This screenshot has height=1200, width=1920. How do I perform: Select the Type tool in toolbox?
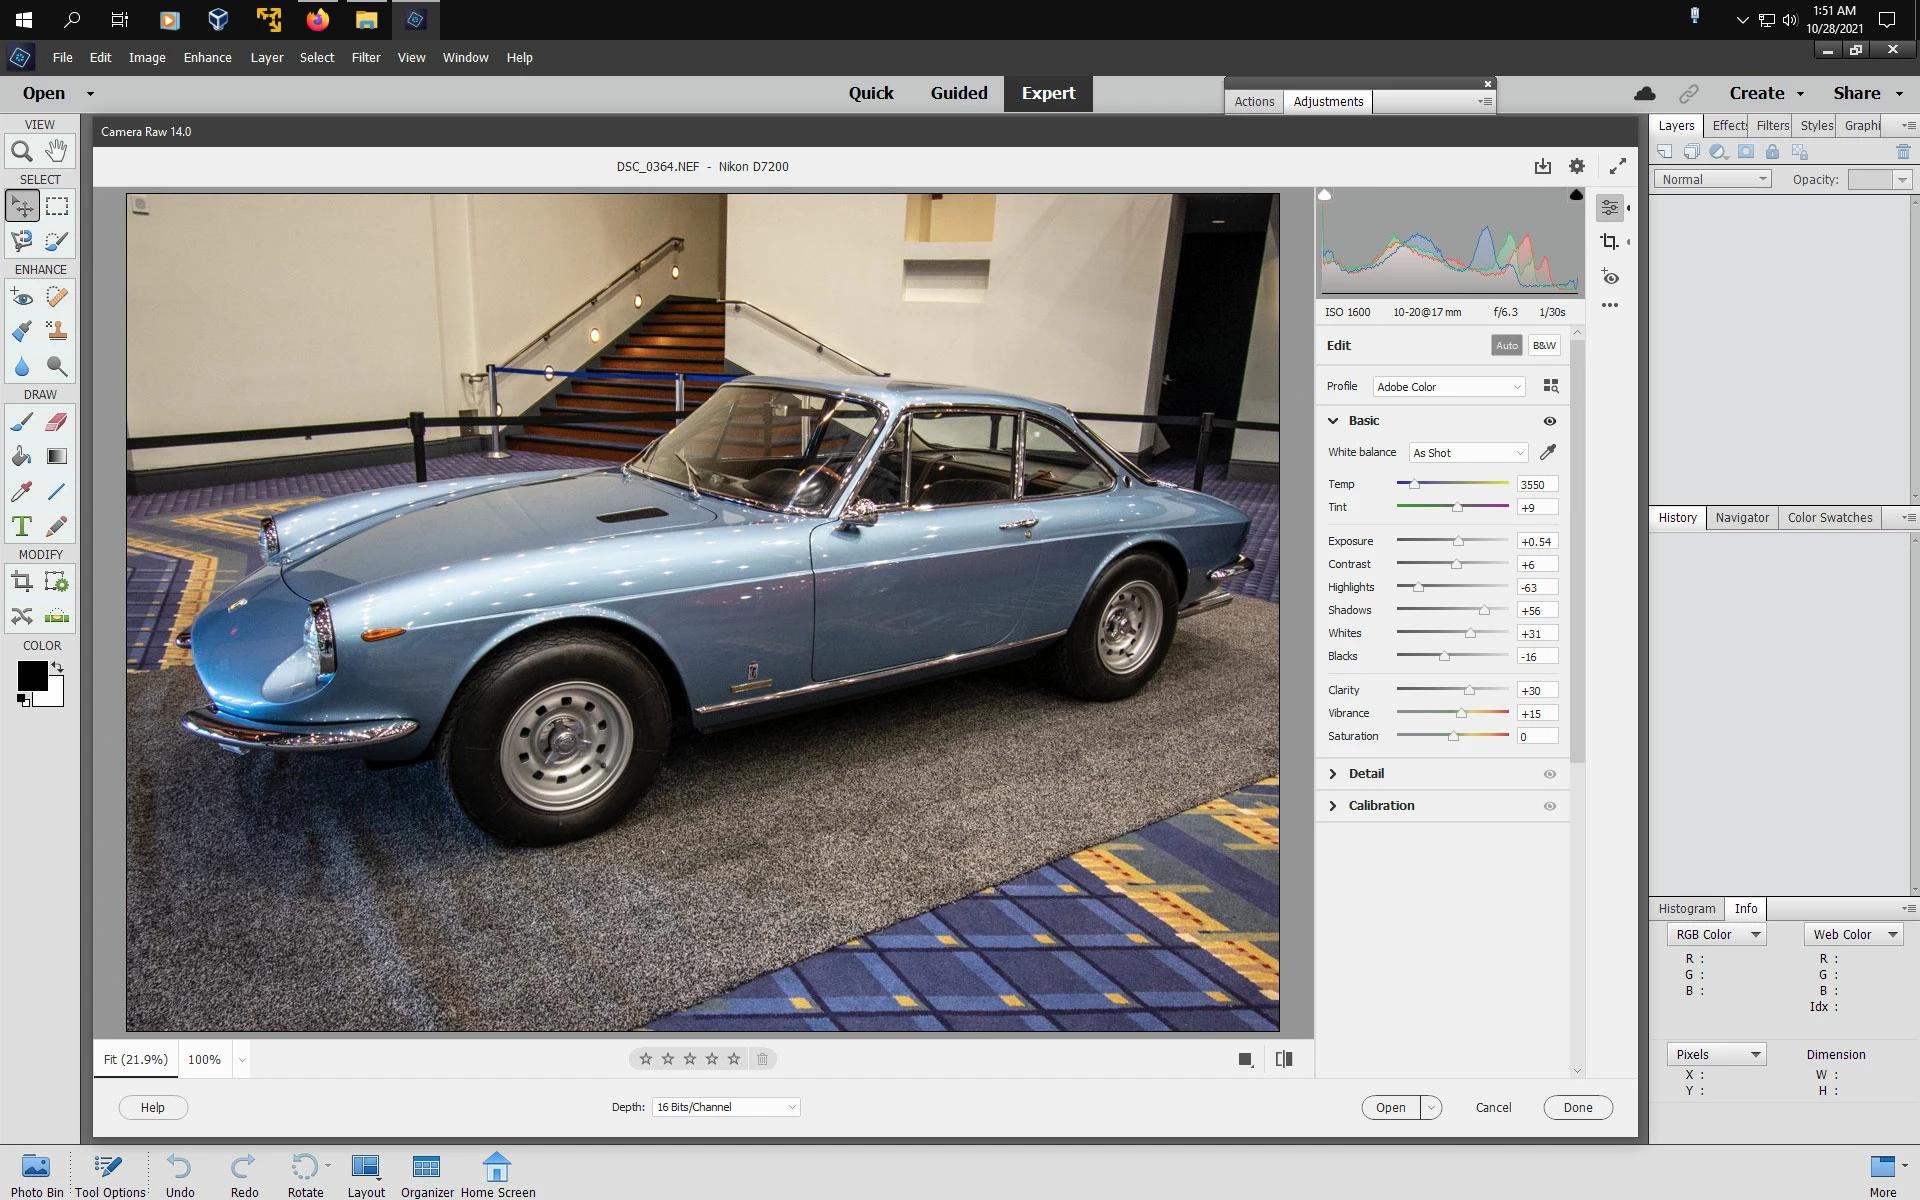tap(22, 526)
